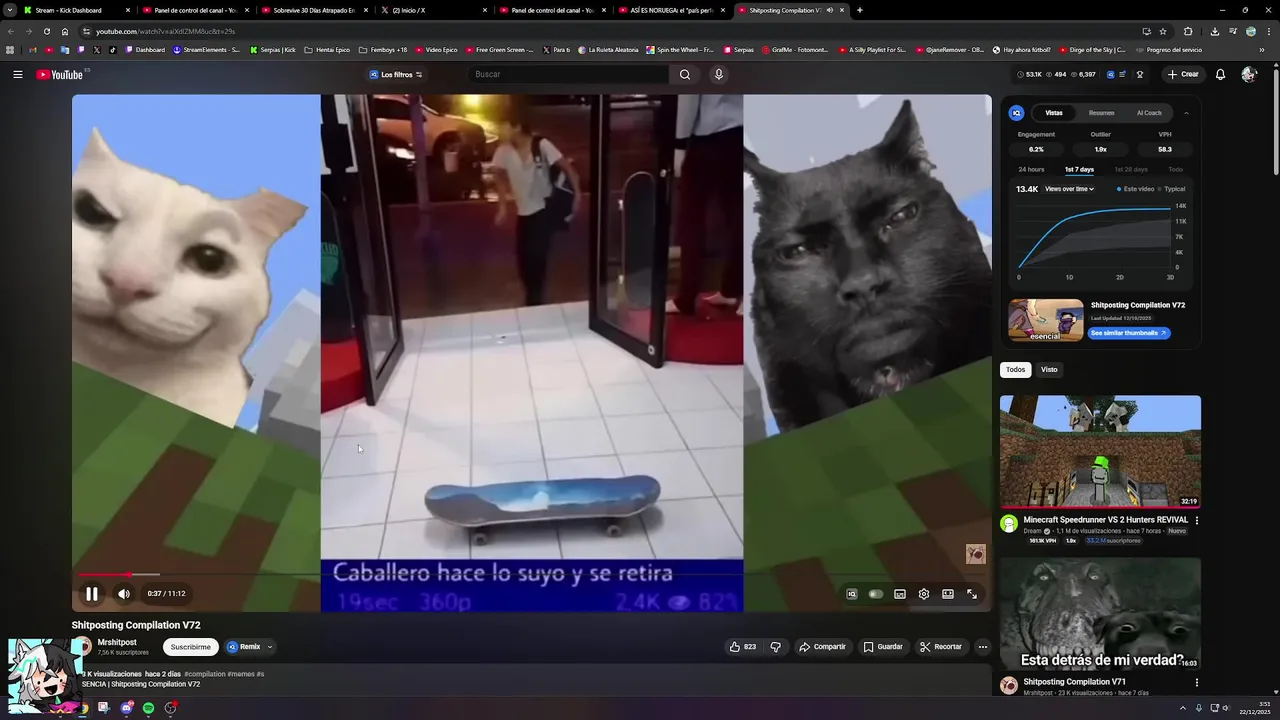The image size is (1280, 720).
Task: Click the vidIQ icon in player controls
Action: (x=852, y=594)
